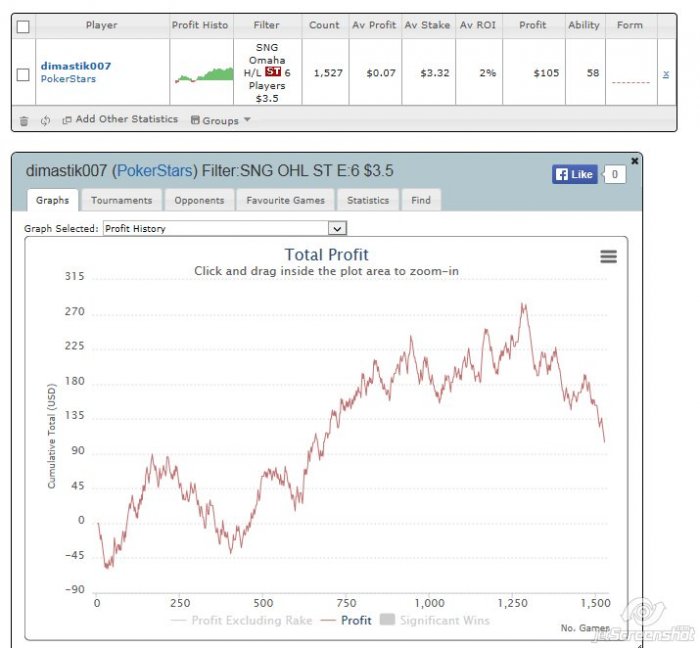Switch to the Graphs tab
The width and height of the screenshot is (700, 648).
point(53,200)
